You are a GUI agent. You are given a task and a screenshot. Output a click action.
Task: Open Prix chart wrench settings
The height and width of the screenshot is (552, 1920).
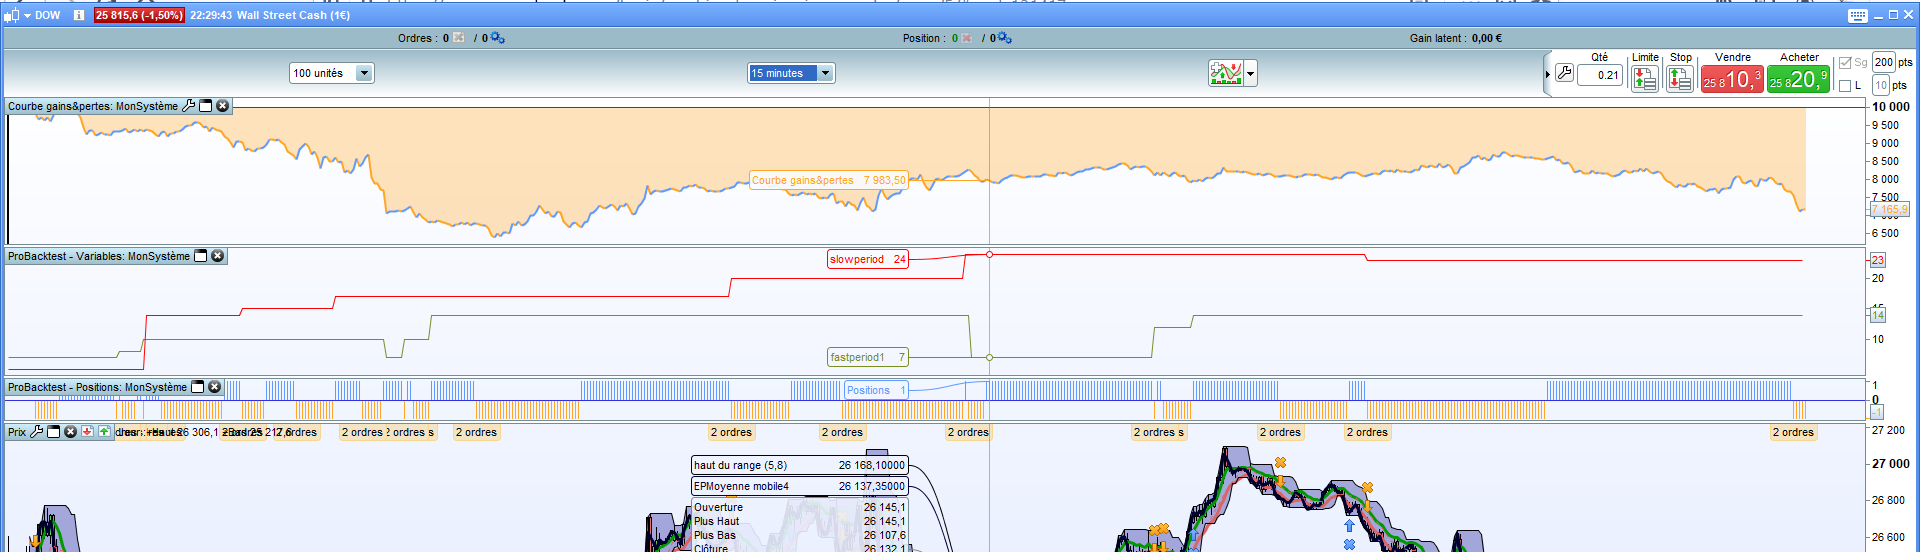point(37,432)
